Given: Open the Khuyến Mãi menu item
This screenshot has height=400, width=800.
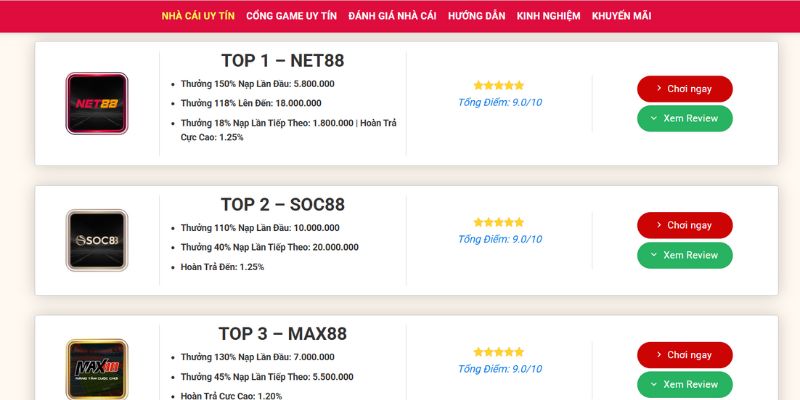Looking at the screenshot, I should 621,16.
